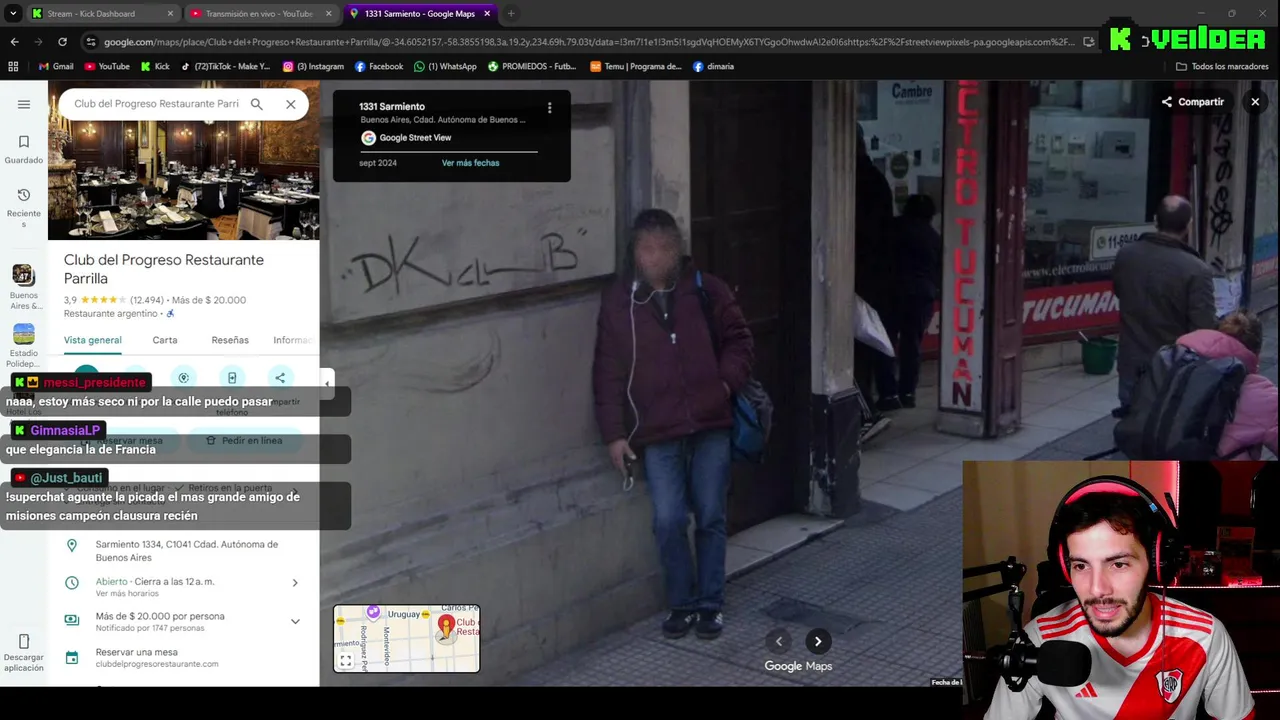Go to next Street View image arrow
This screenshot has width=1280, height=720.
tap(818, 642)
